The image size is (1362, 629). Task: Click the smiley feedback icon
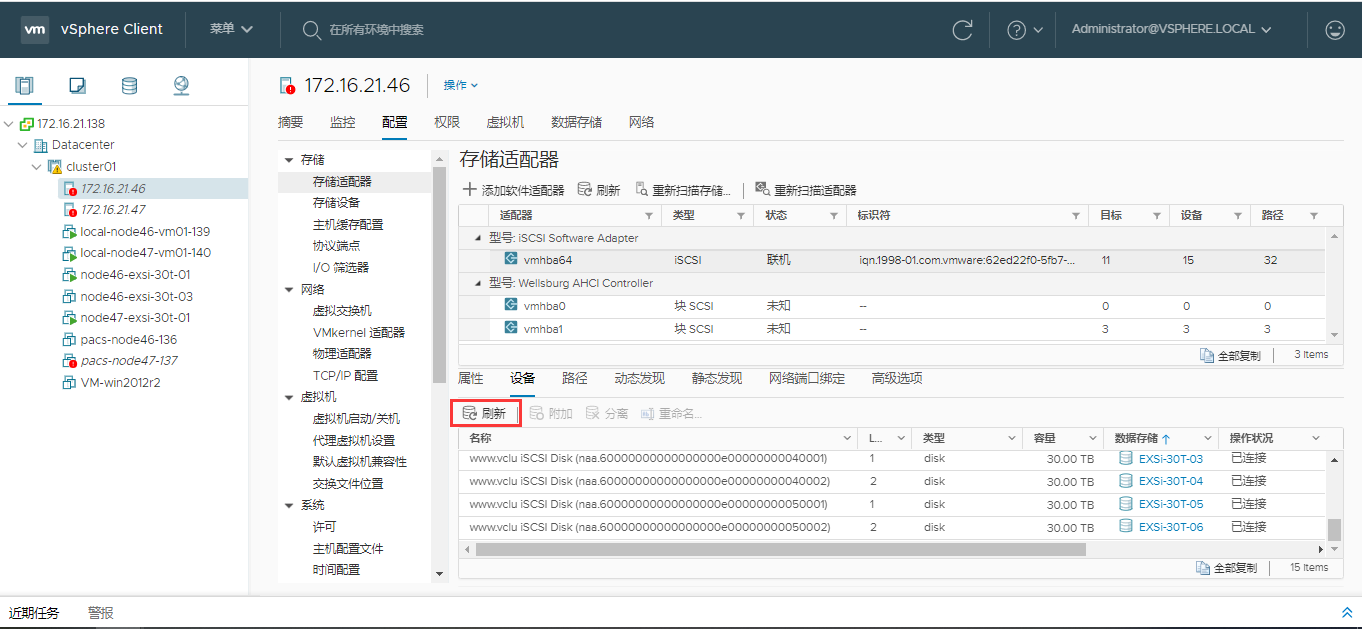pyautogui.click(x=1335, y=30)
